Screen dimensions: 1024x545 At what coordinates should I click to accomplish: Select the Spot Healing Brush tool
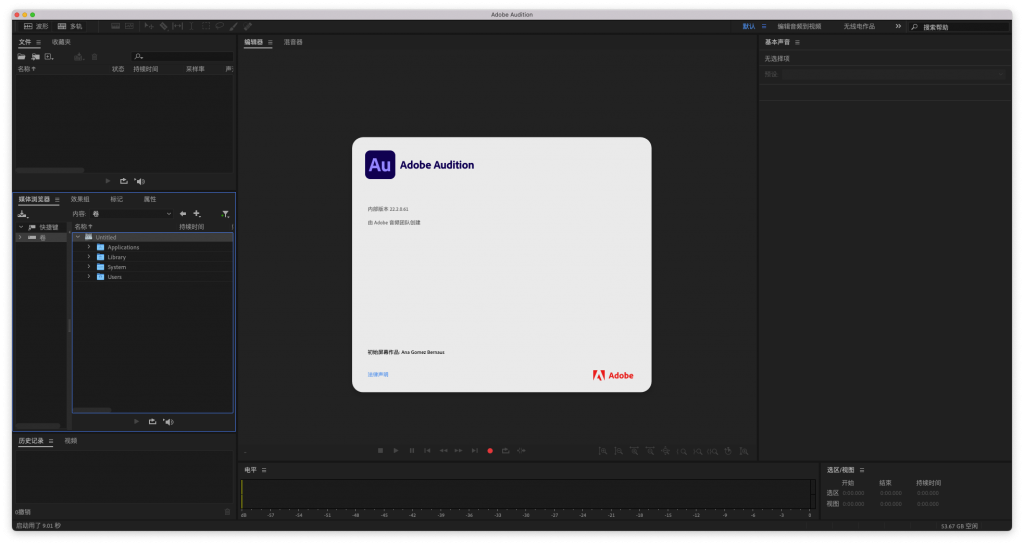[x=248, y=26]
